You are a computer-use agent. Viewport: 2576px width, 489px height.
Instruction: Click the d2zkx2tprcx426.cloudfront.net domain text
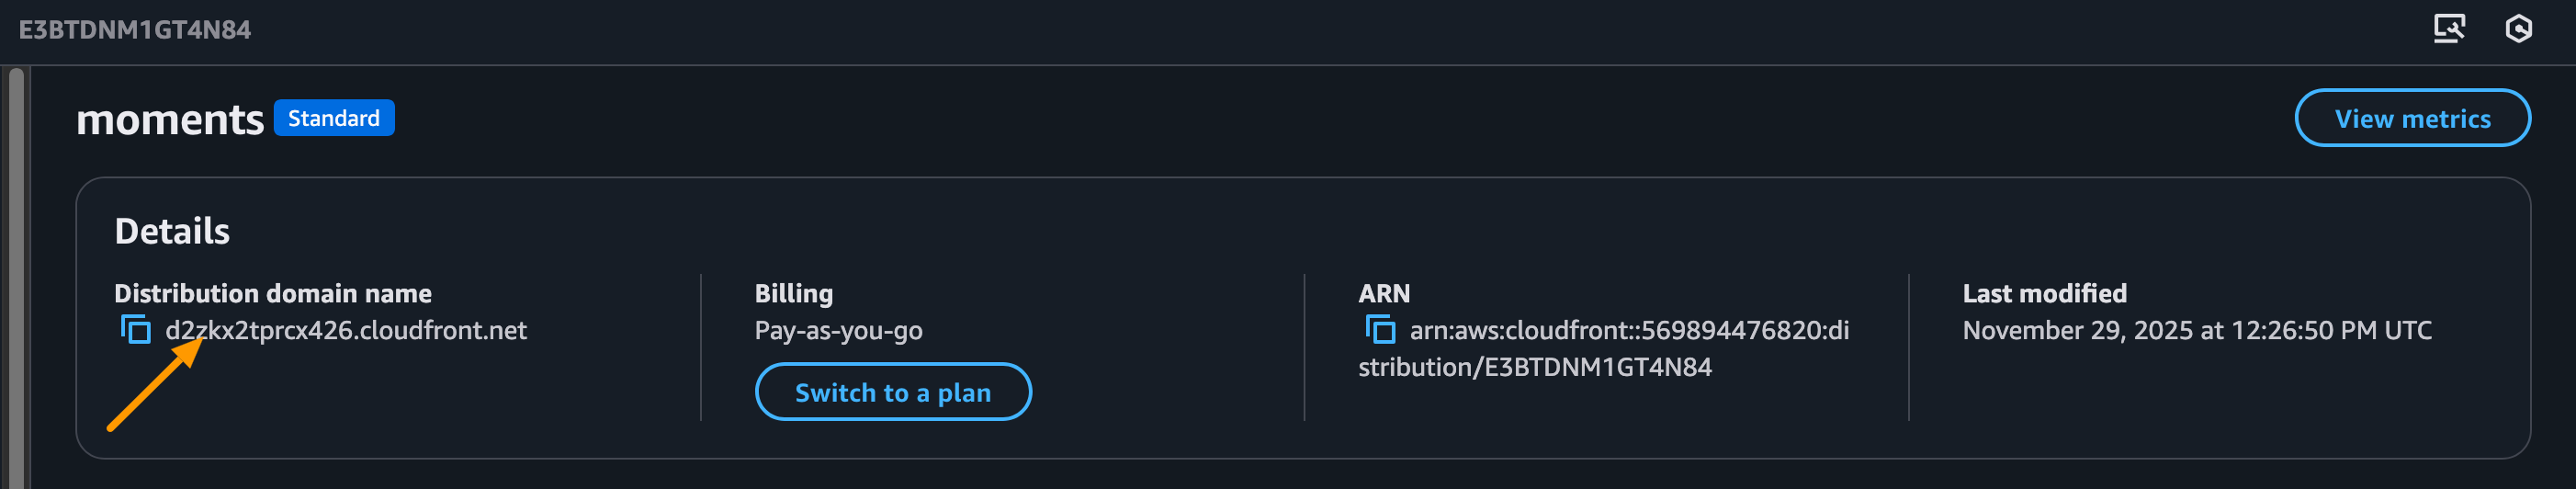346,330
